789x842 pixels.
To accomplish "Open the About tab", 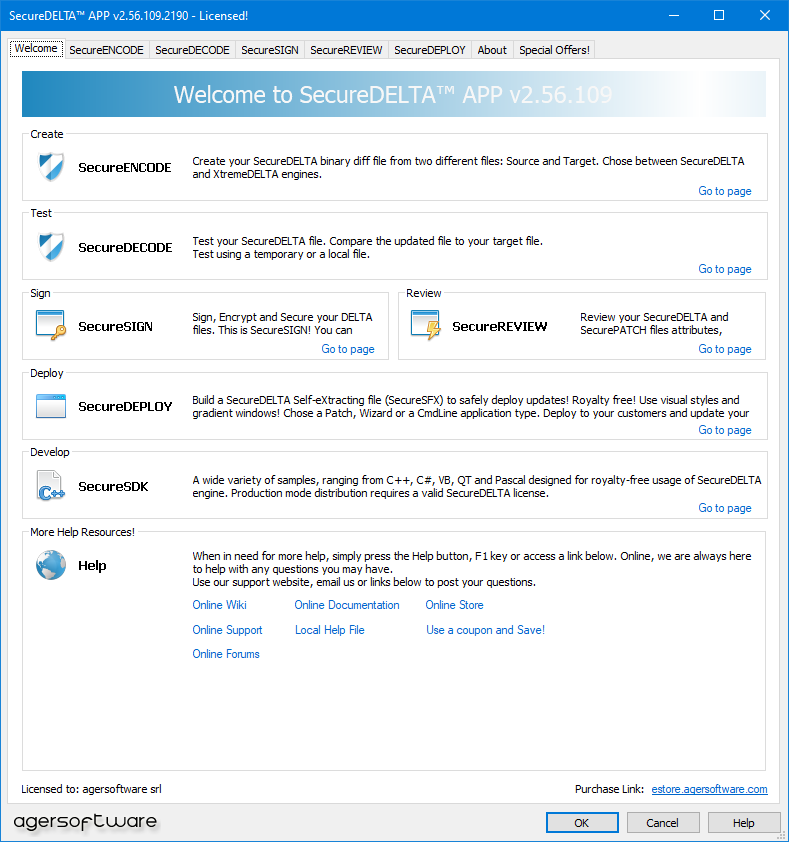I will [x=492, y=50].
